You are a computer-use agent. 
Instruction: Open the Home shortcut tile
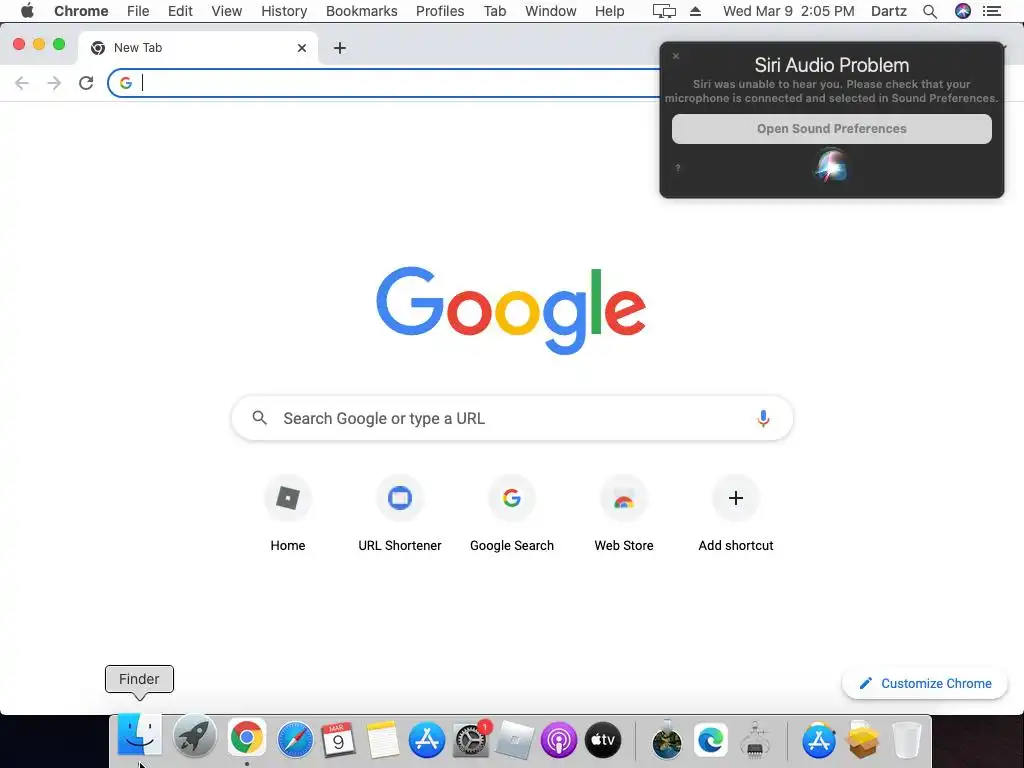288,515
